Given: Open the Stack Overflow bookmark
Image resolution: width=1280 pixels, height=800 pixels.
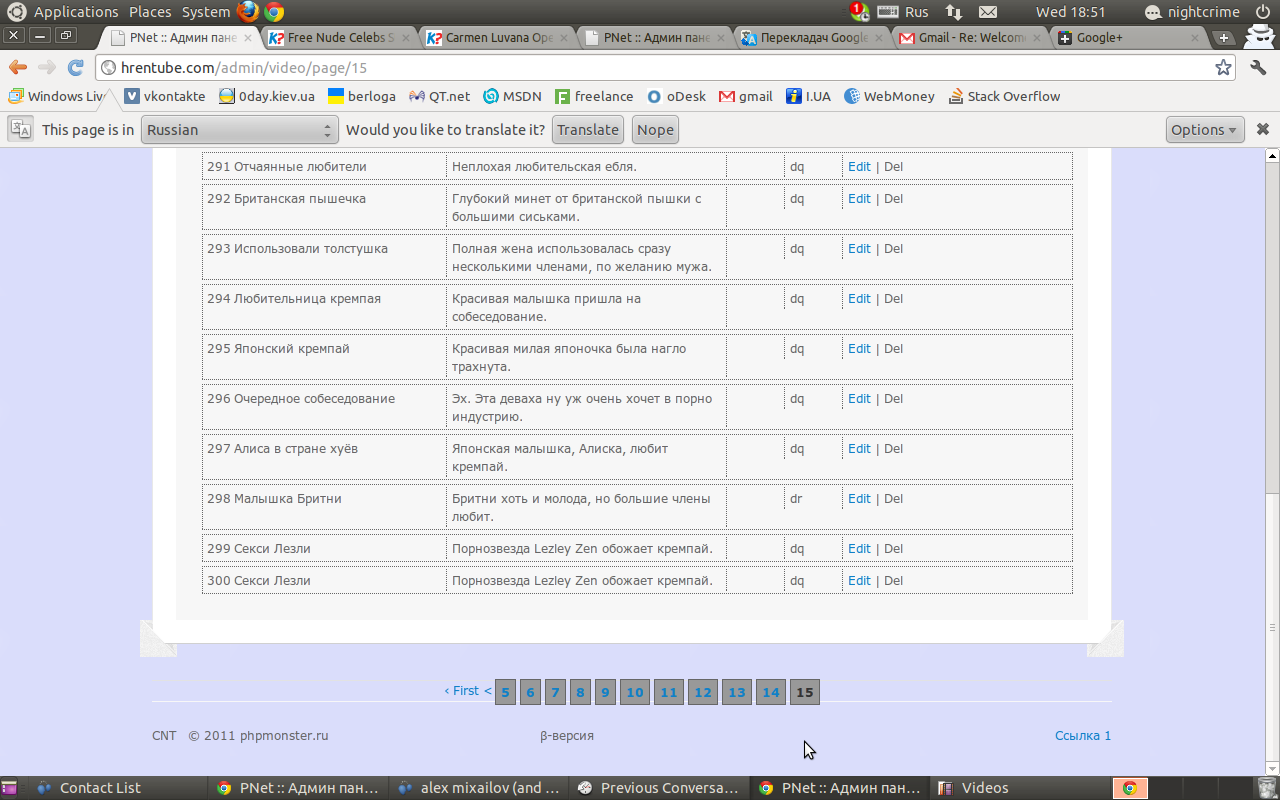Looking at the screenshot, I should click(1004, 96).
